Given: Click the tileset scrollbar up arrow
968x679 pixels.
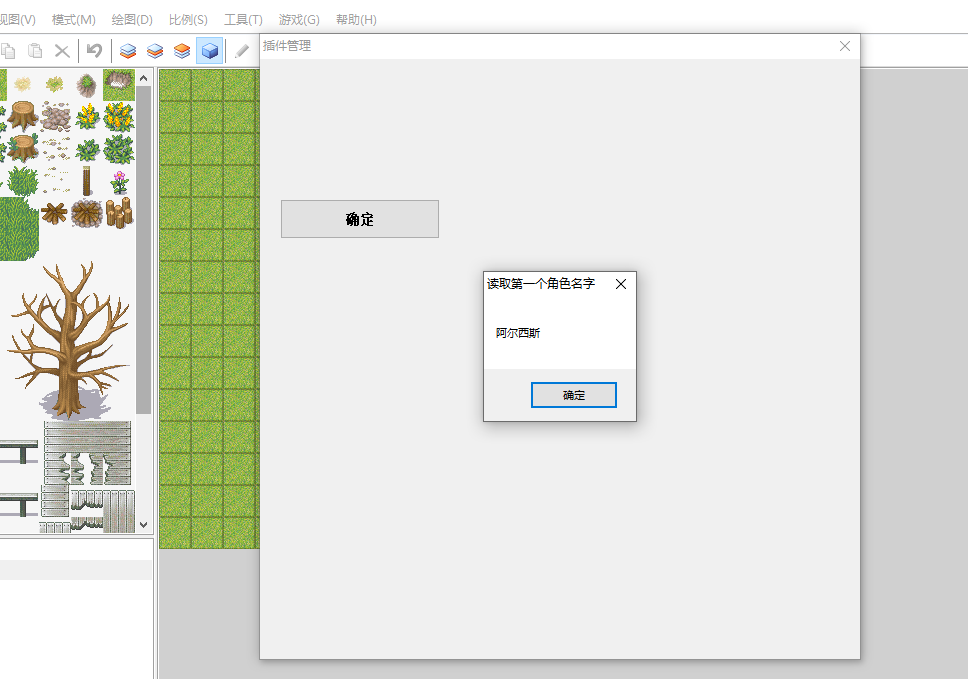Looking at the screenshot, I should point(144,78).
